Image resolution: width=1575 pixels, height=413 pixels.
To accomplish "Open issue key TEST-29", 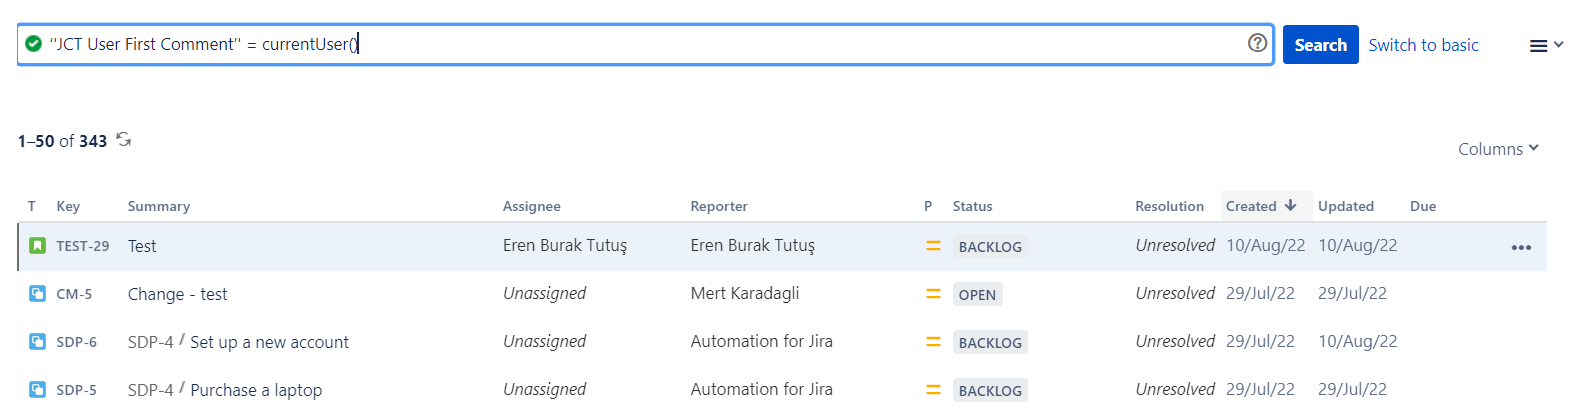I will click(x=83, y=246).
